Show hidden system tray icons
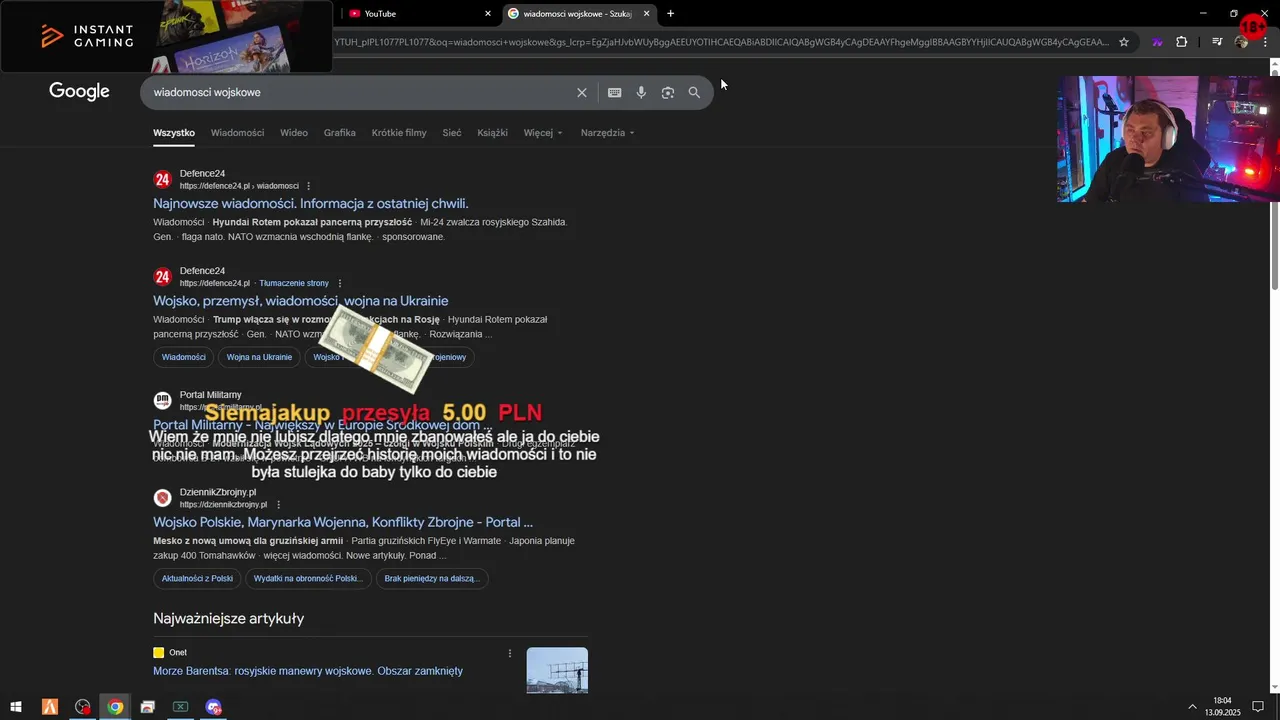 click(1192, 707)
